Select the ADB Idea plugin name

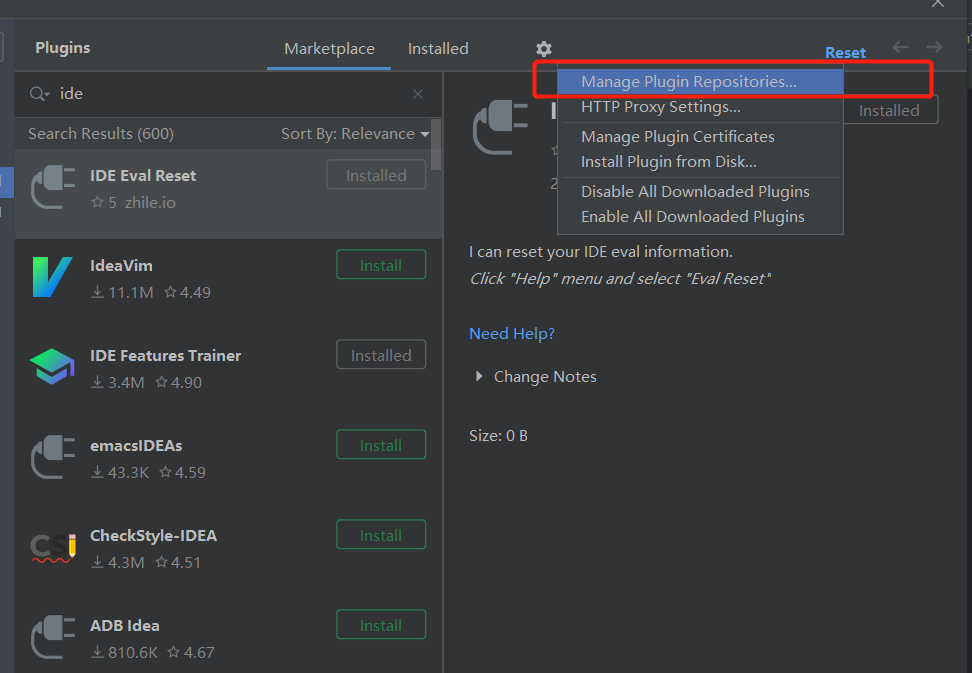[x=125, y=625]
